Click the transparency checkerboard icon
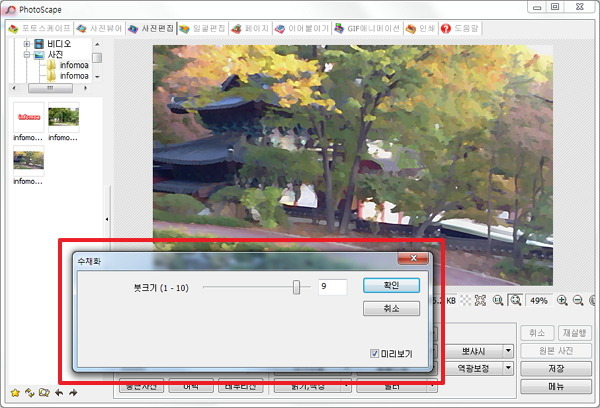 click(466, 300)
